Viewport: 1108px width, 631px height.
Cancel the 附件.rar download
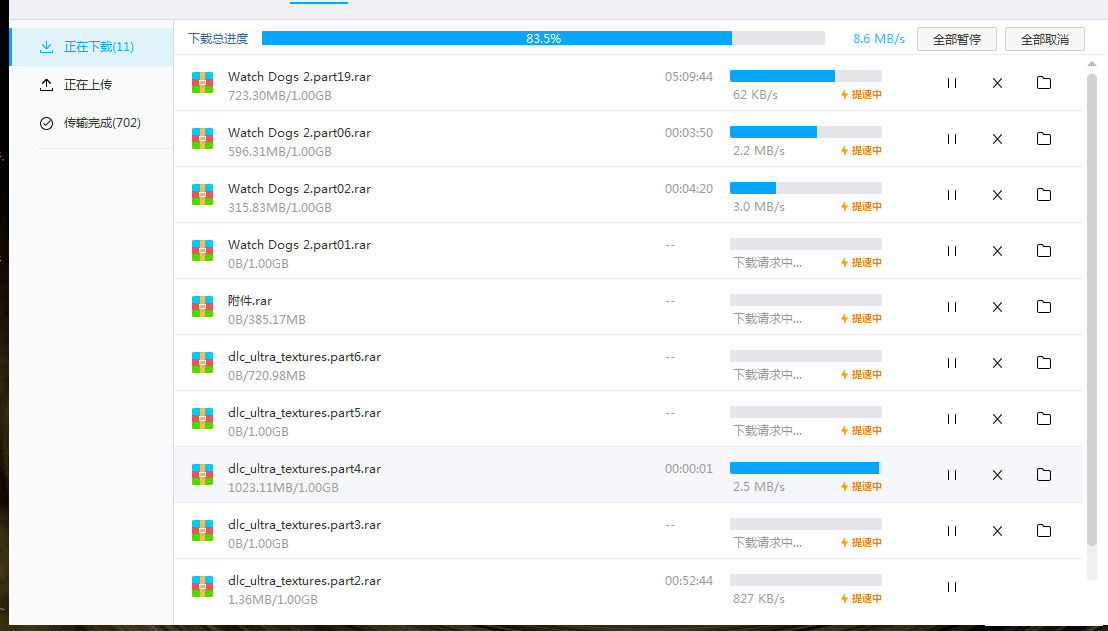997,307
